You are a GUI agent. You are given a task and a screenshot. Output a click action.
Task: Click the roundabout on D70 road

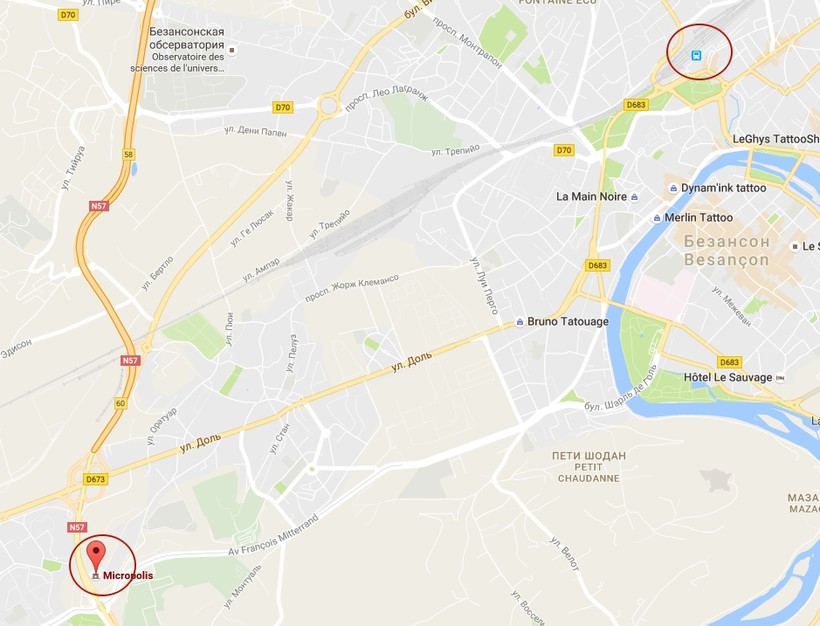pyautogui.click(x=329, y=104)
